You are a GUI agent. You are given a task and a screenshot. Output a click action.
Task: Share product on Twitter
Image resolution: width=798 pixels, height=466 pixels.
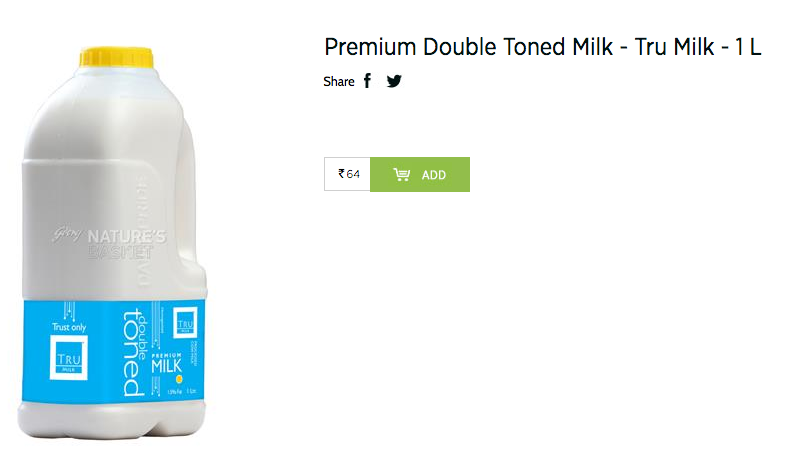point(394,81)
